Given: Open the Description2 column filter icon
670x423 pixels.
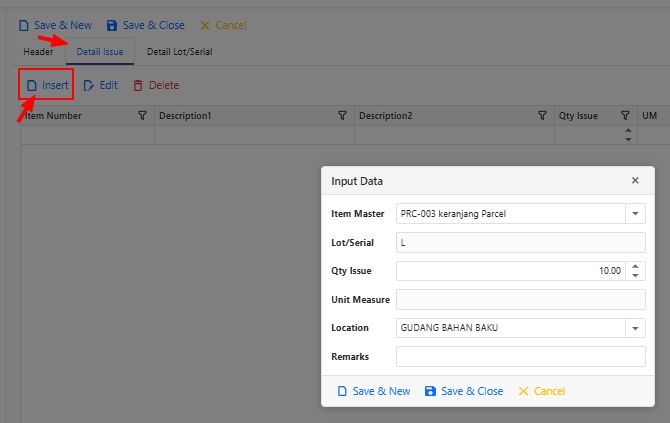Looking at the screenshot, I should 542,115.
